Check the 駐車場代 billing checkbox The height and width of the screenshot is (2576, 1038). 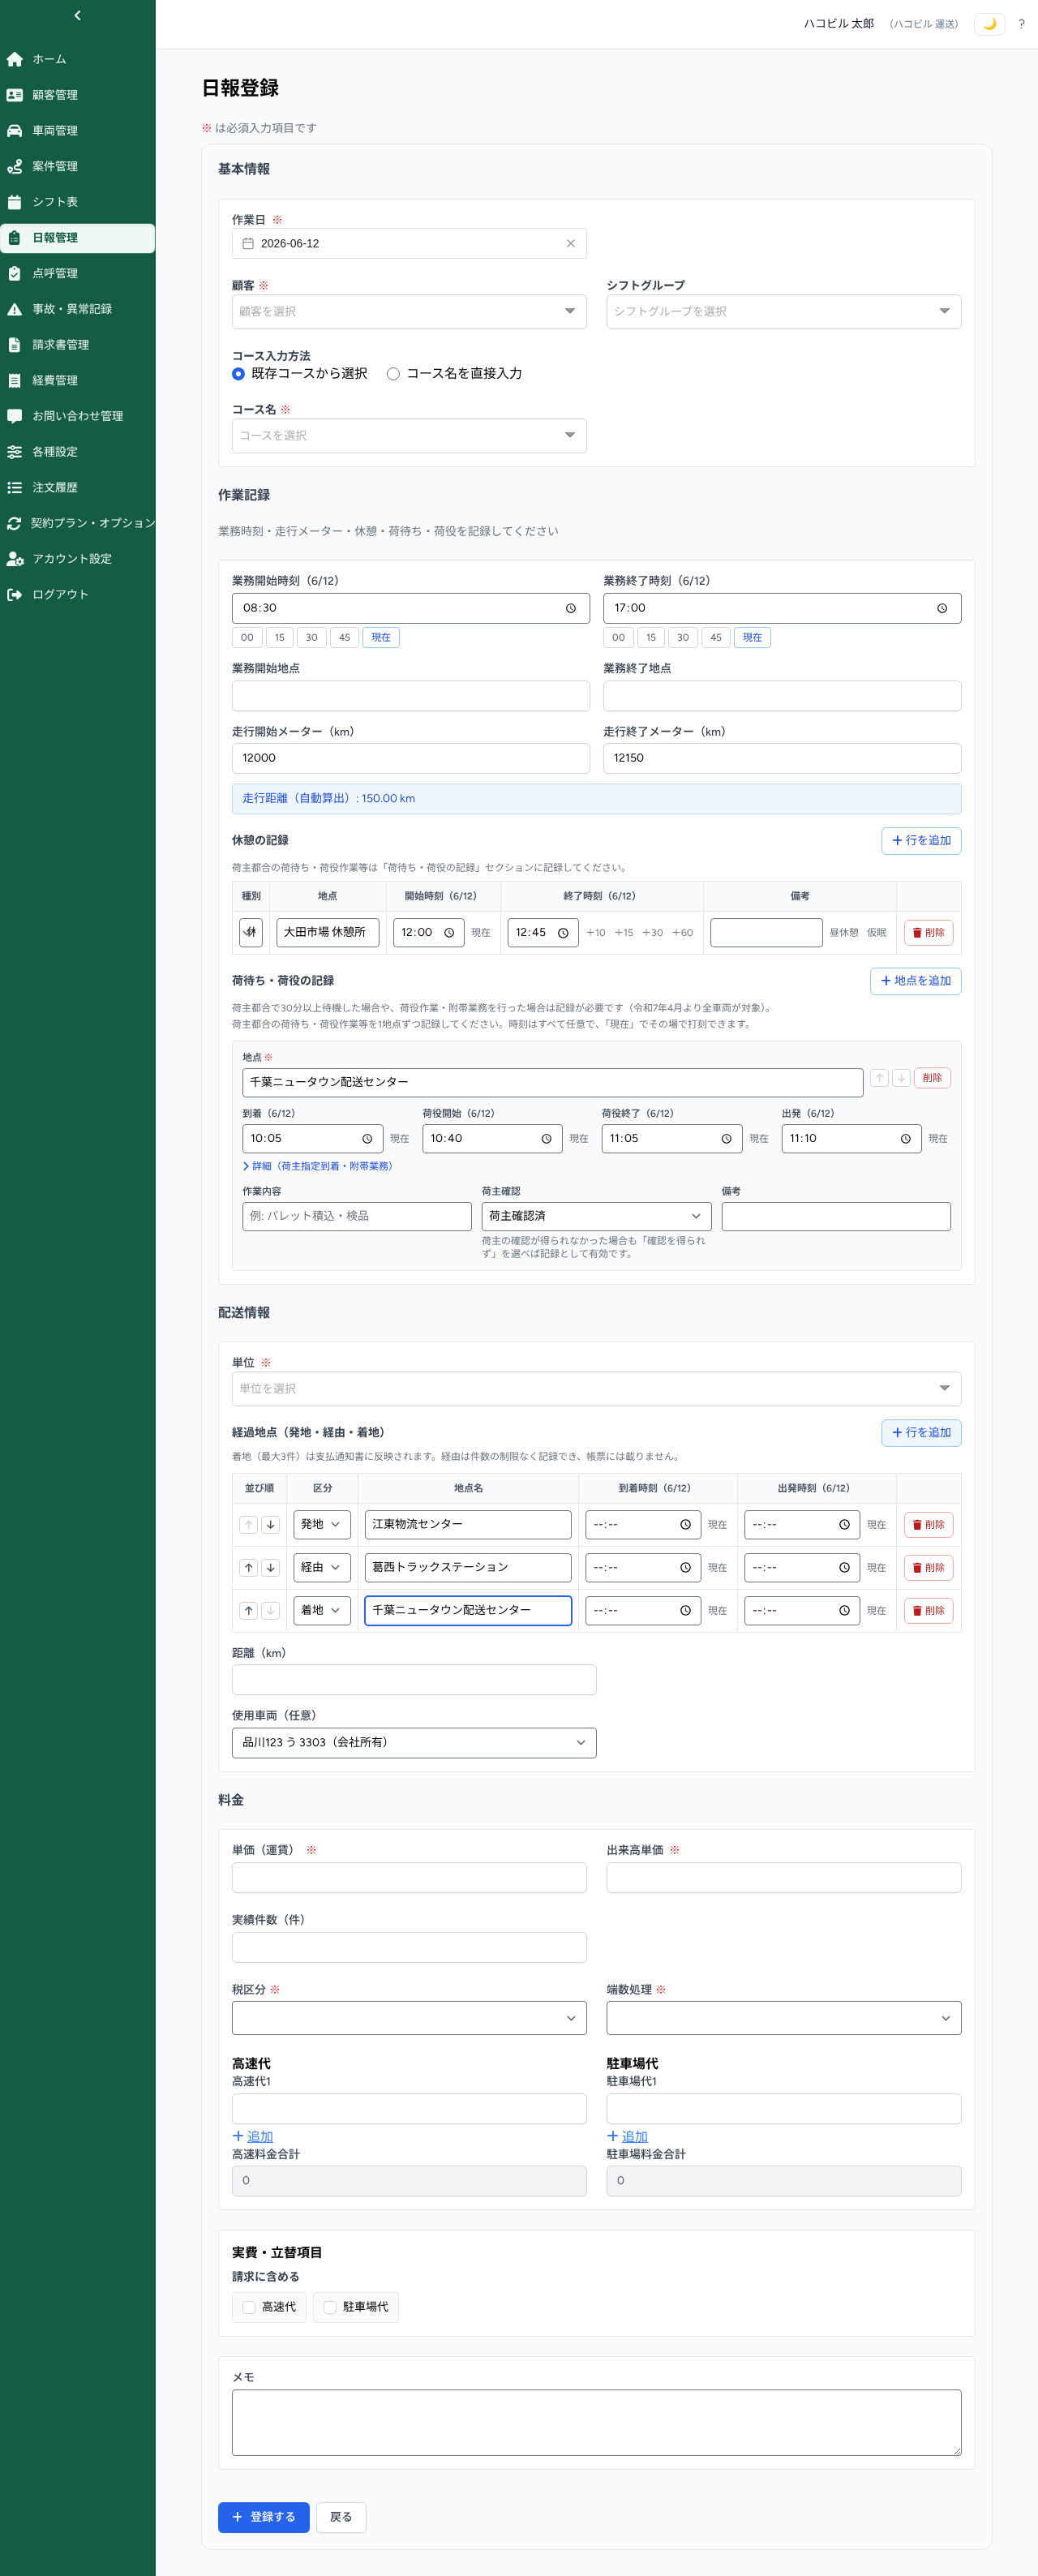pos(330,2308)
